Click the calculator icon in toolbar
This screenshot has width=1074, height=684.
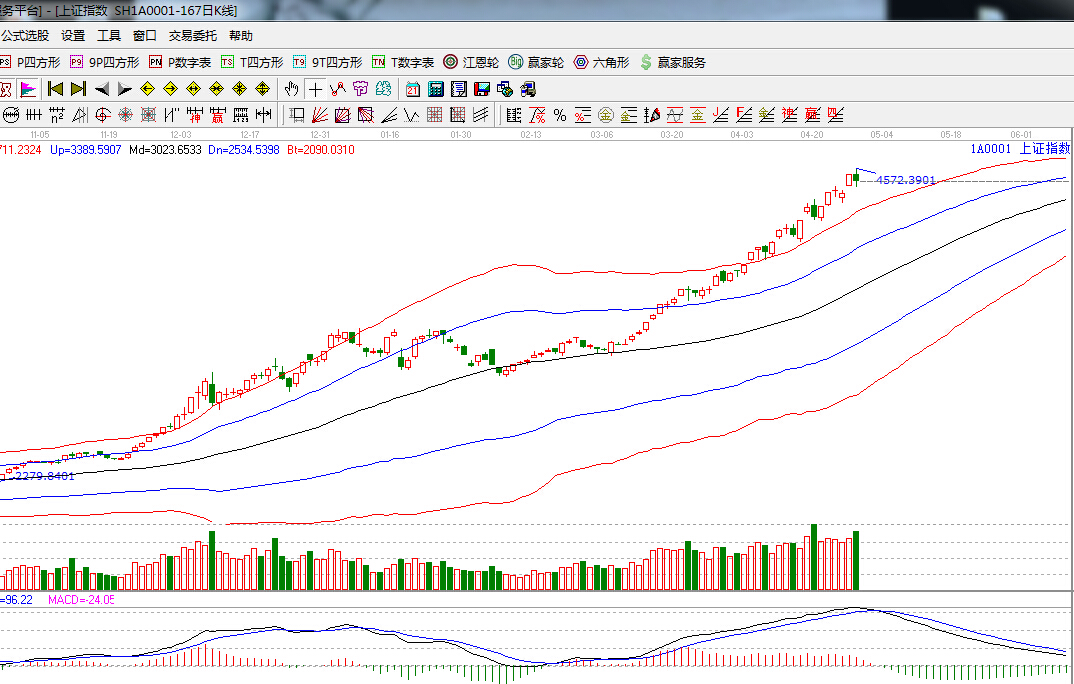point(435,89)
